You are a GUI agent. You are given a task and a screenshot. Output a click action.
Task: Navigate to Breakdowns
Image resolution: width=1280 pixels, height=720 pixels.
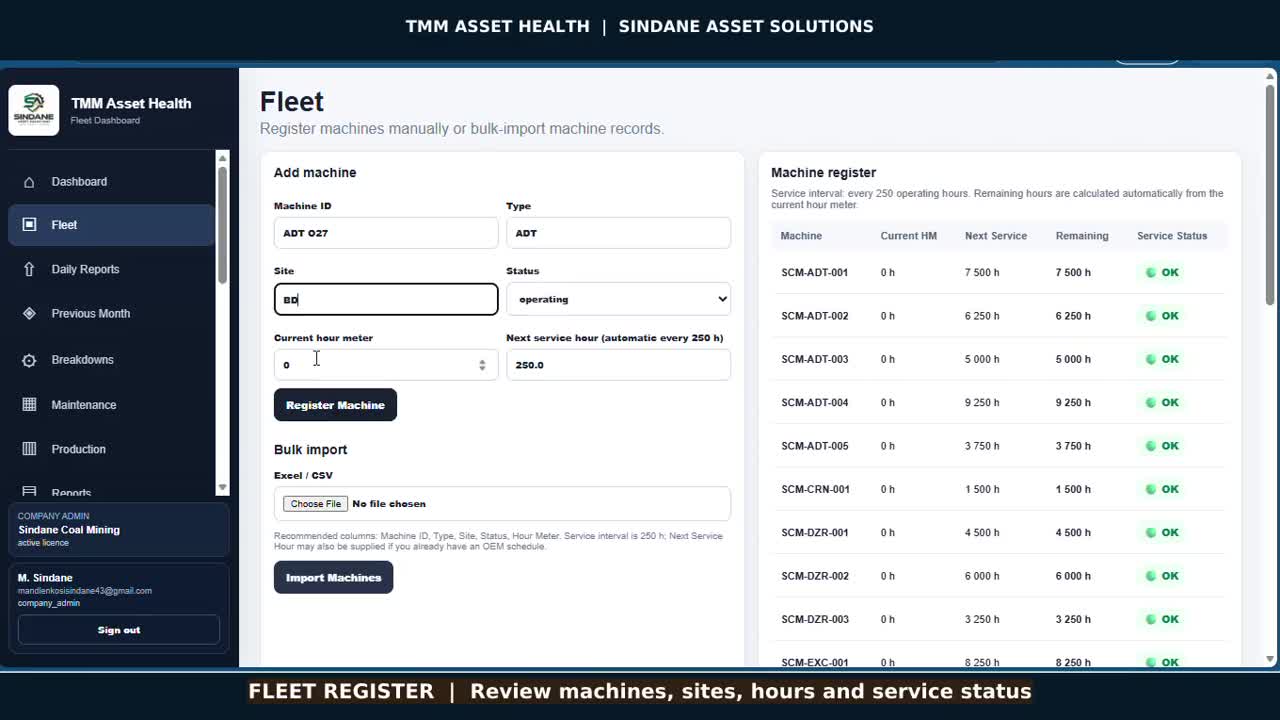click(x=111, y=360)
